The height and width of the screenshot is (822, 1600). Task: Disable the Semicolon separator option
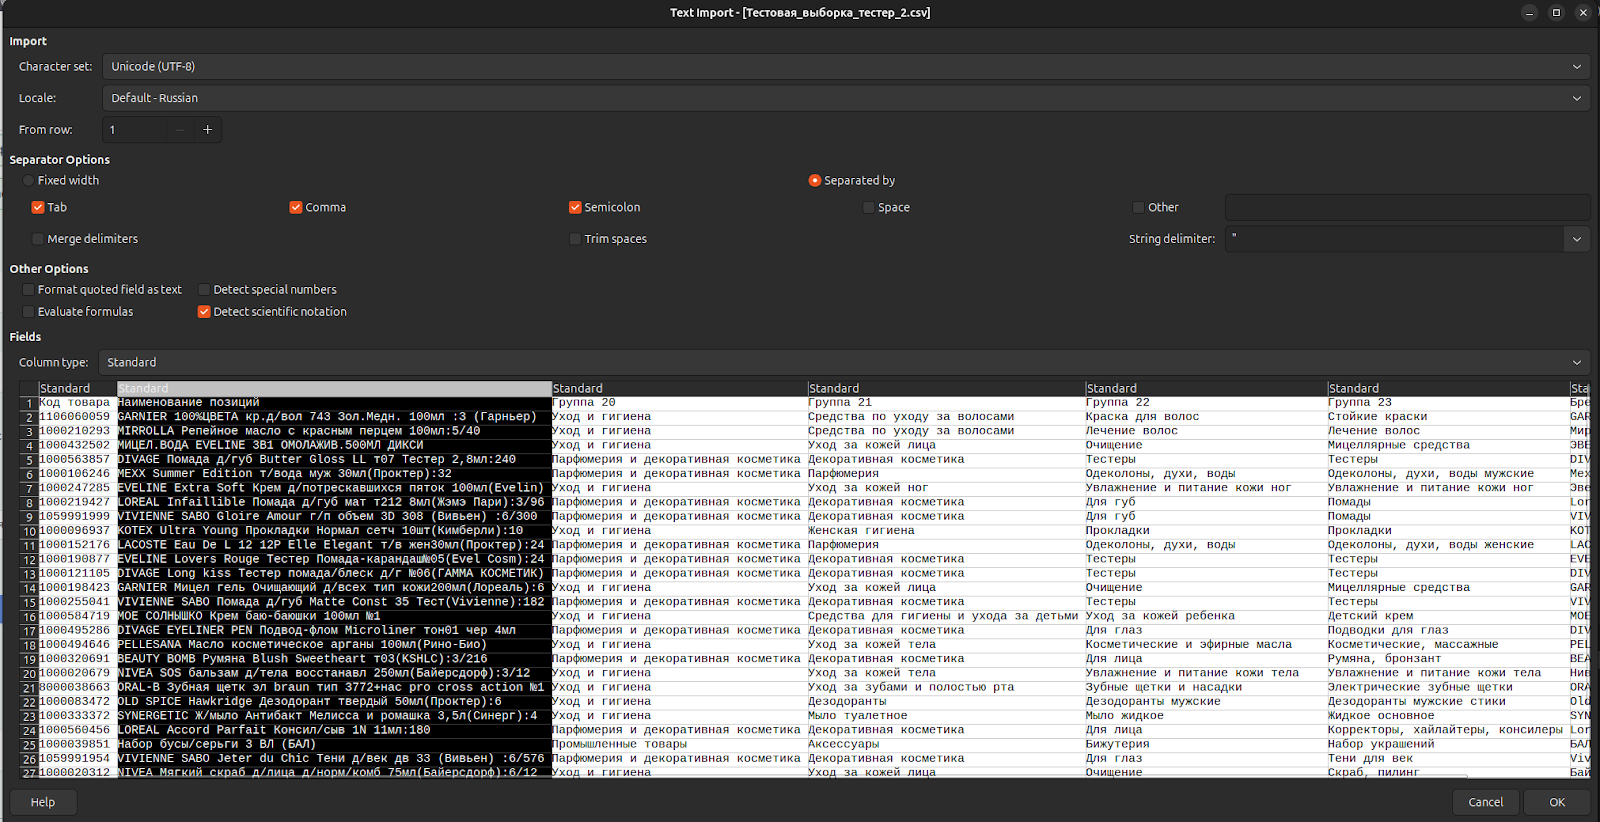click(x=575, y=208)
